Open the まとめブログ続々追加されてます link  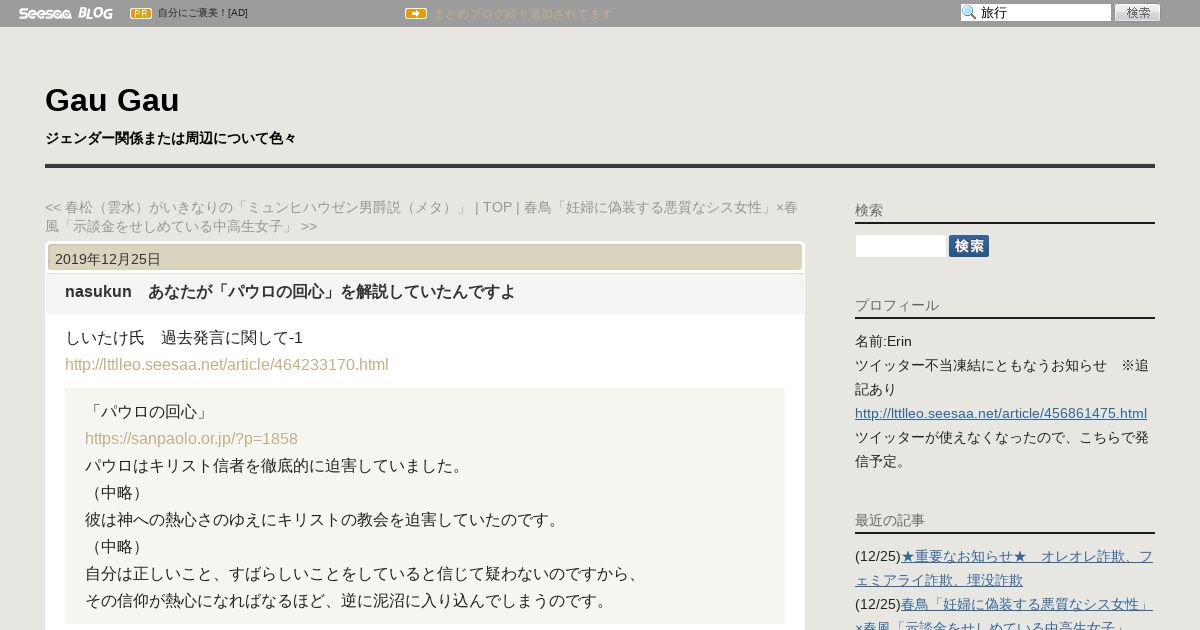point(522,14)
